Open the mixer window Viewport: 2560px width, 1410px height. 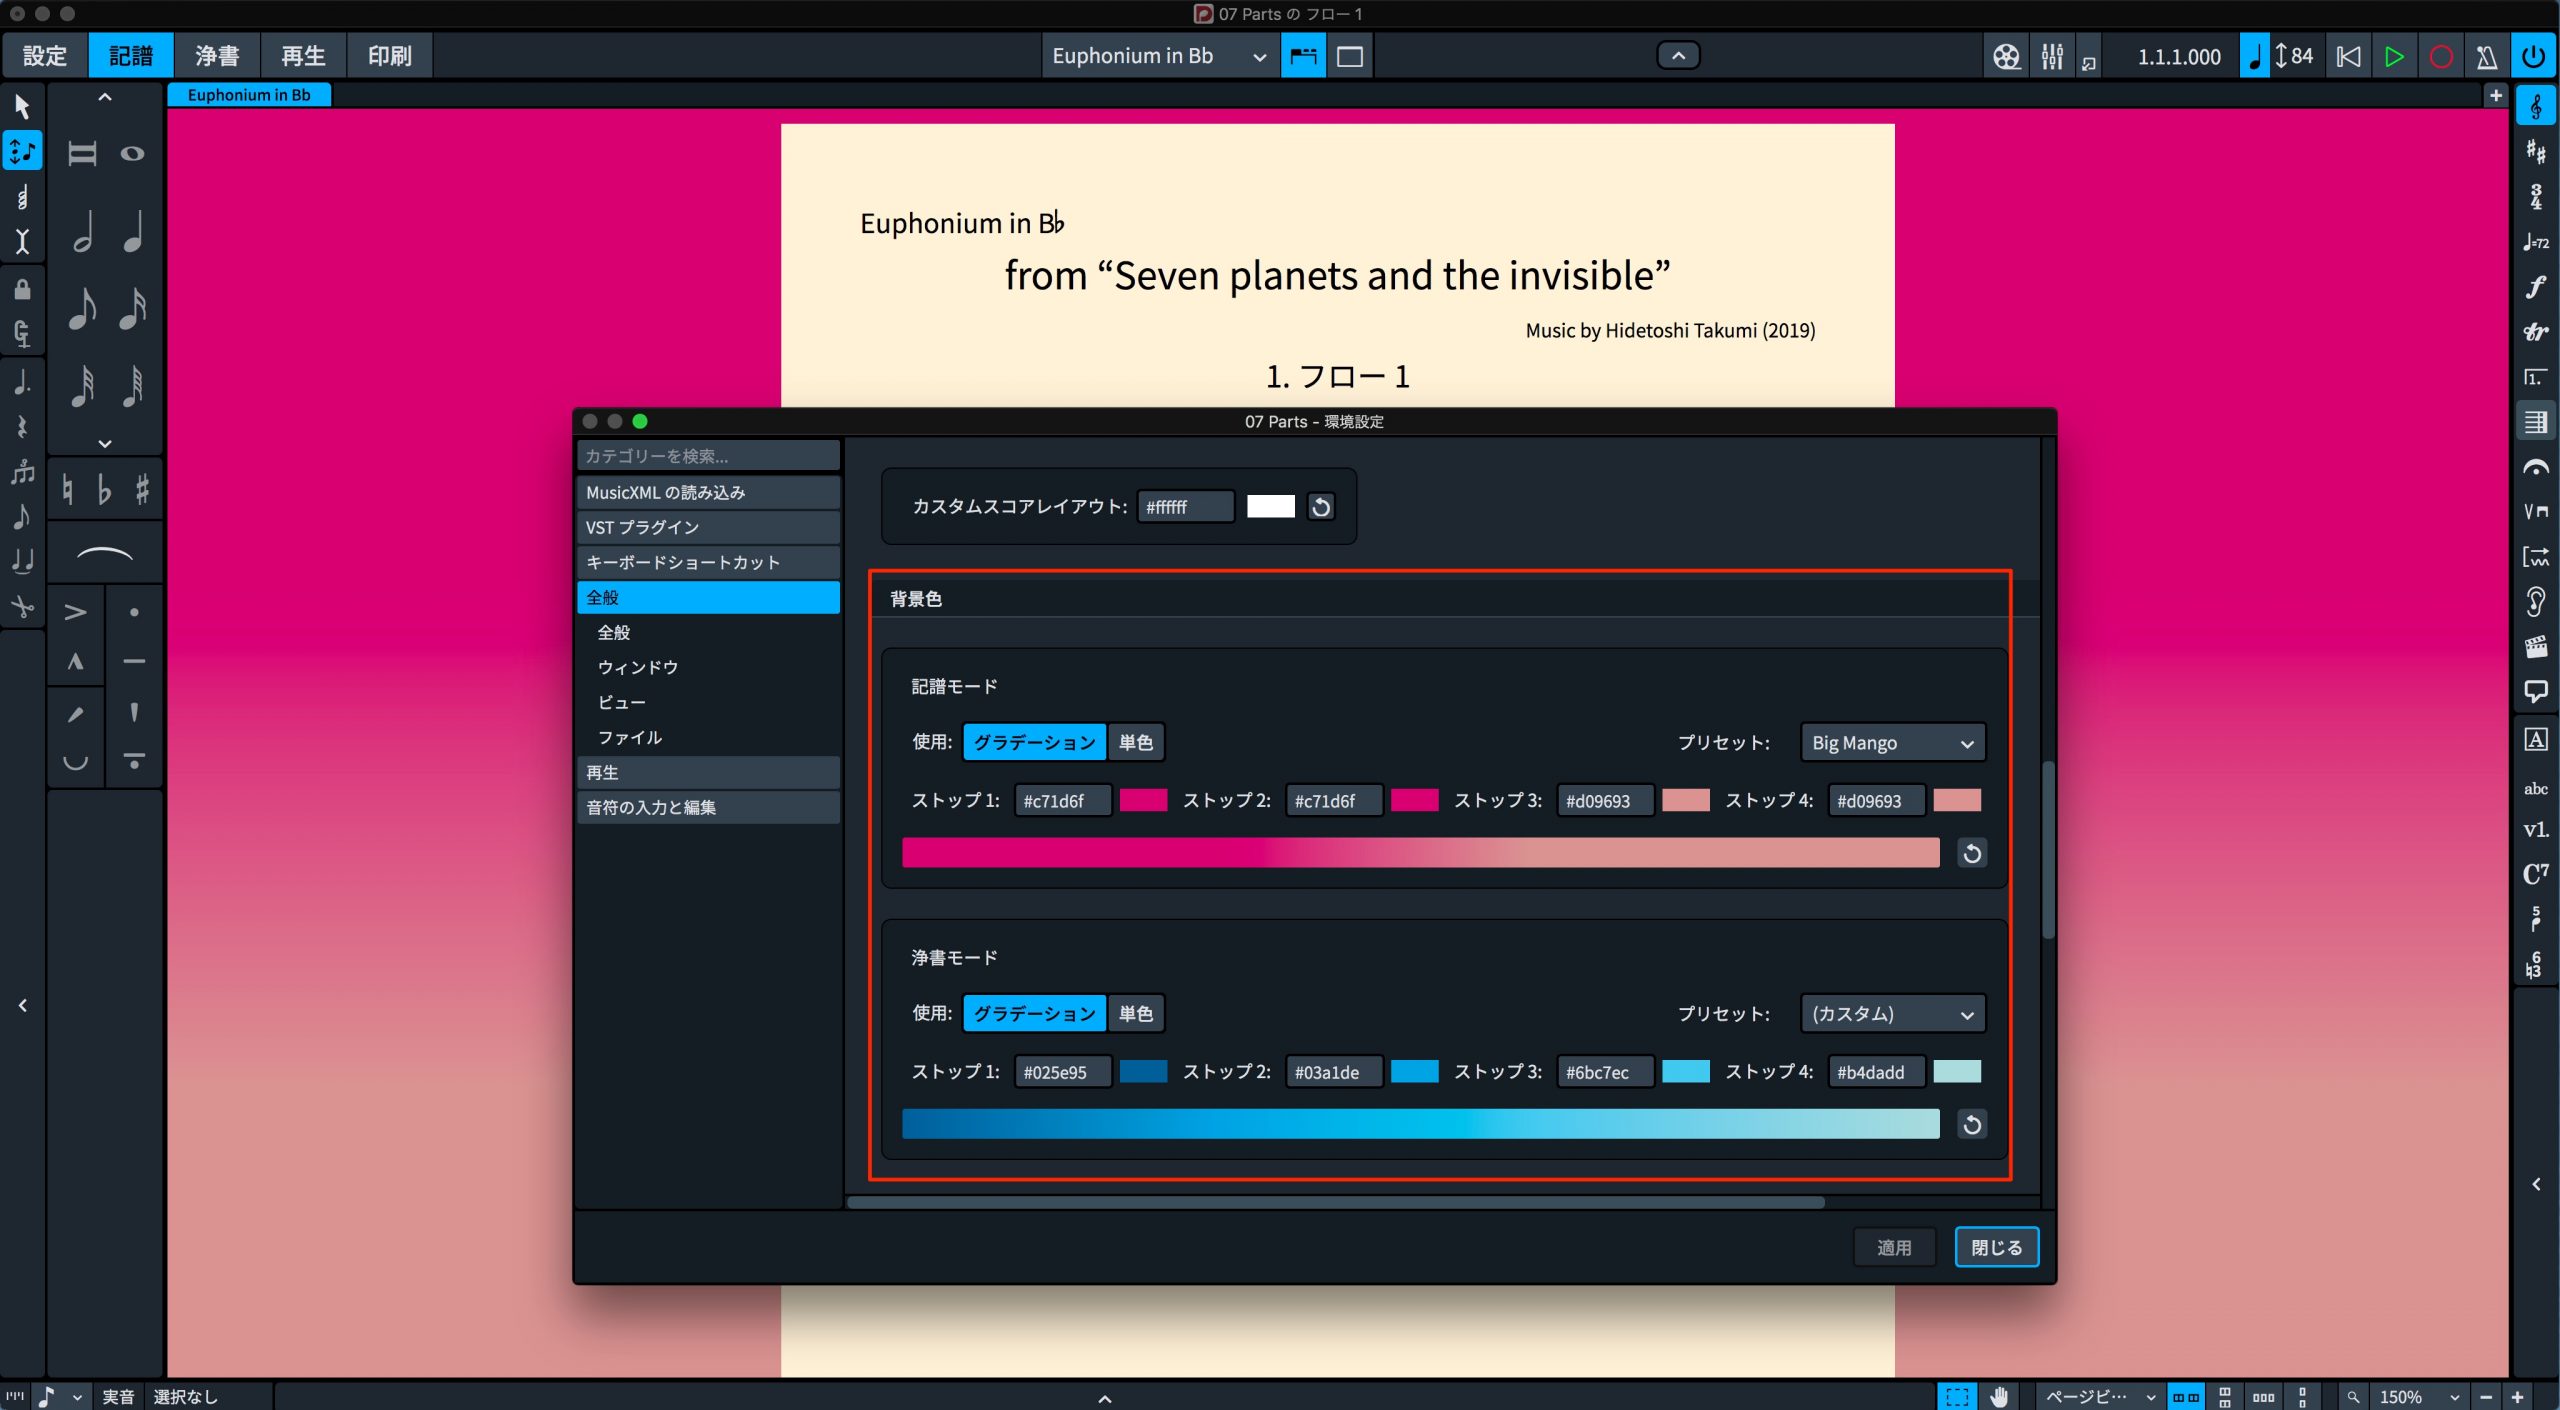click(x=2051, y=56)
